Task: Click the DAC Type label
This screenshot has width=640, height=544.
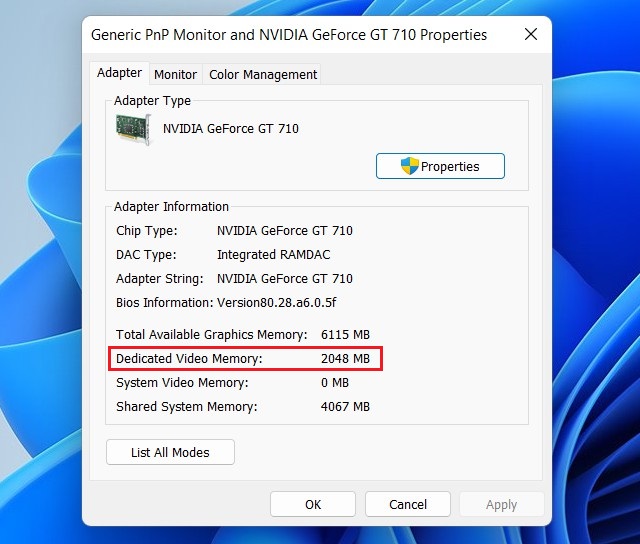Action: click(146, 255)
